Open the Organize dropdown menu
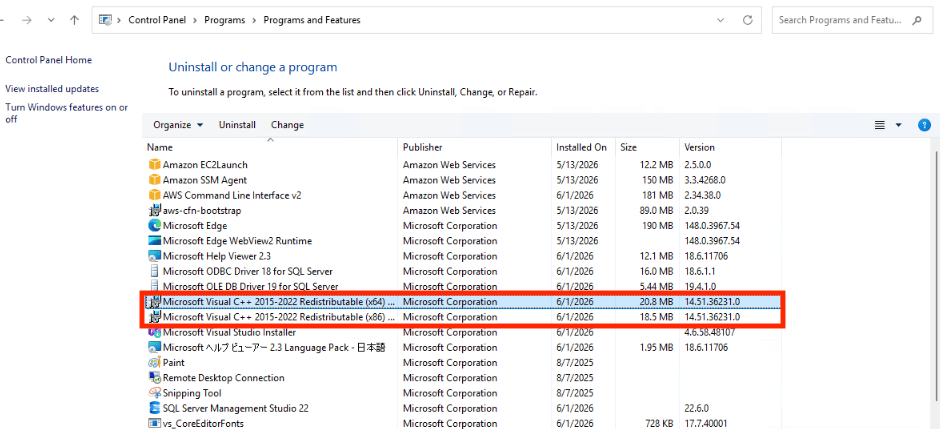The height and width of the screenshot is (429, 940). pyautogui.click(x=178, y=125)
